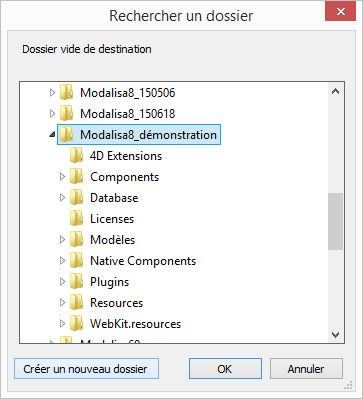Expand the Resources folder node
Screen dimensions: 363x399
tap(62, 303)
